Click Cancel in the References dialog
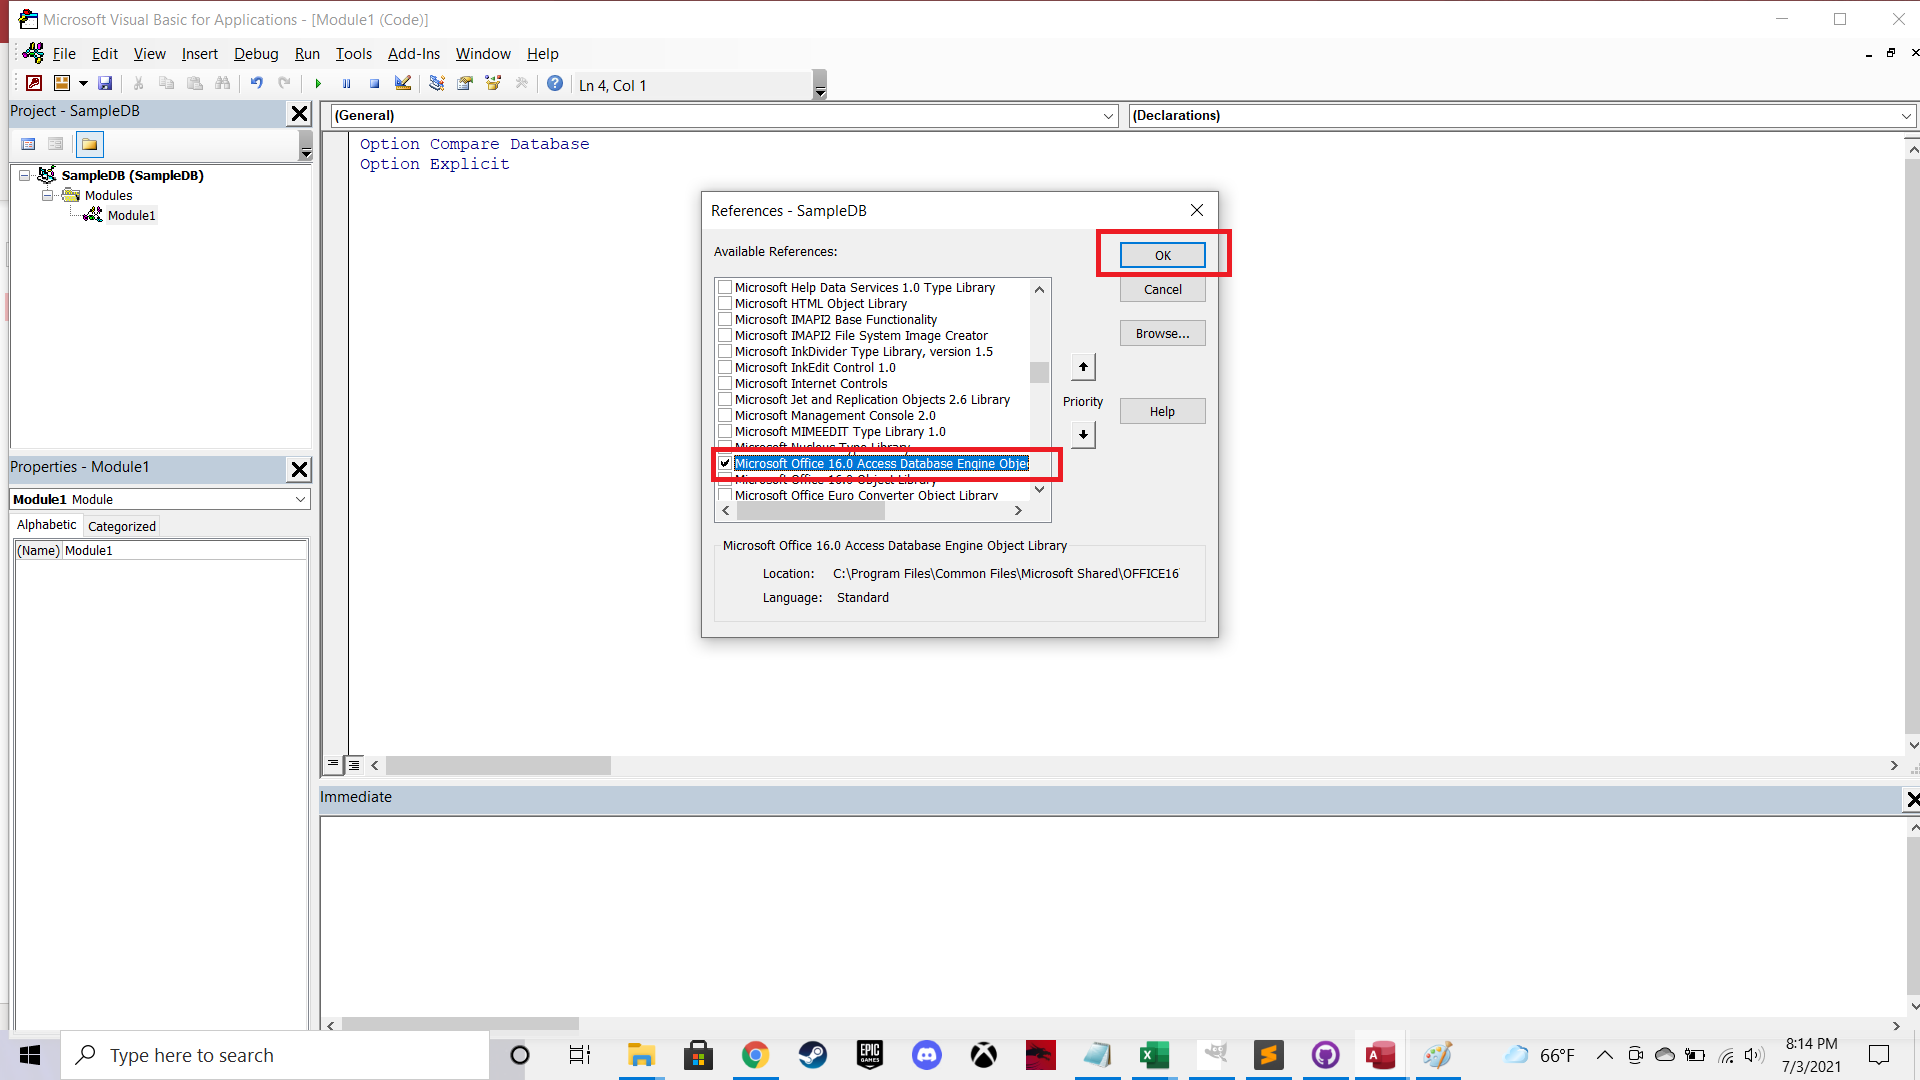 [x=1162, y=289]
